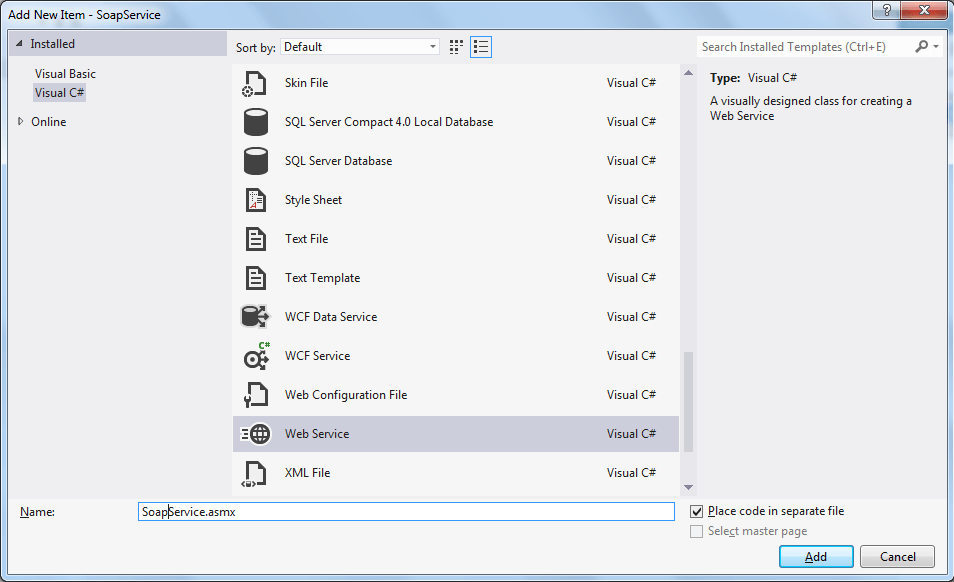Click the Web Service globe icon
Viewport: 954px width, 582px height.
[x=256, y=434]
